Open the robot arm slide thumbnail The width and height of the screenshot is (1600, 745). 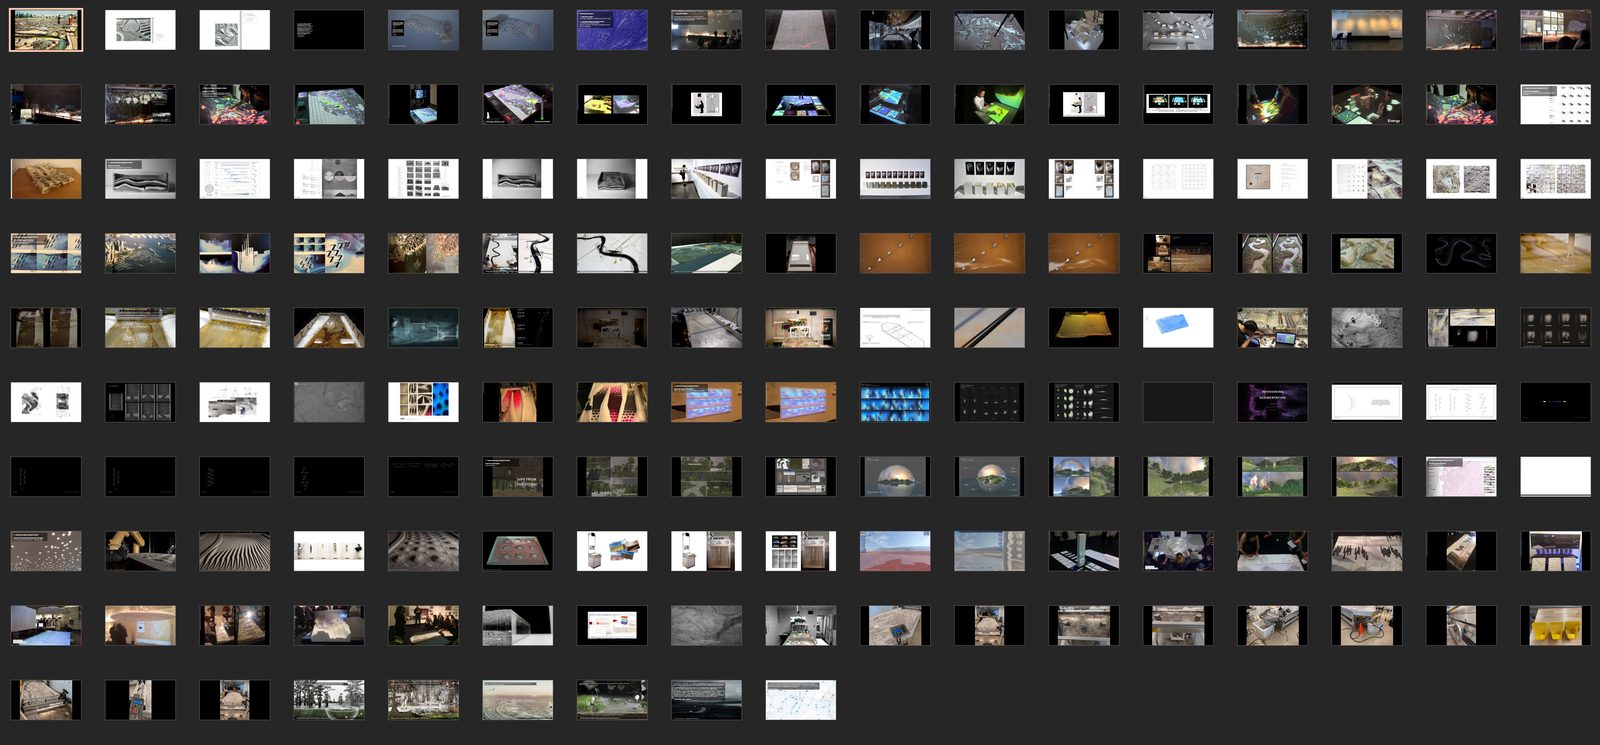pos(140,551)
